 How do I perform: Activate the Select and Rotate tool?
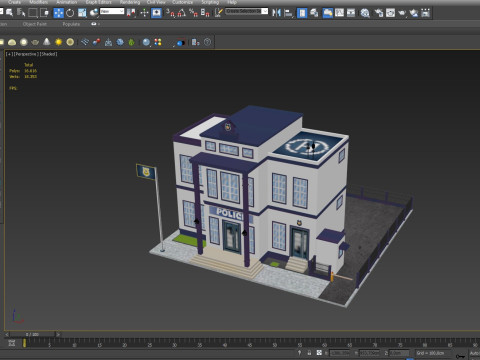[x=70, y=13]
